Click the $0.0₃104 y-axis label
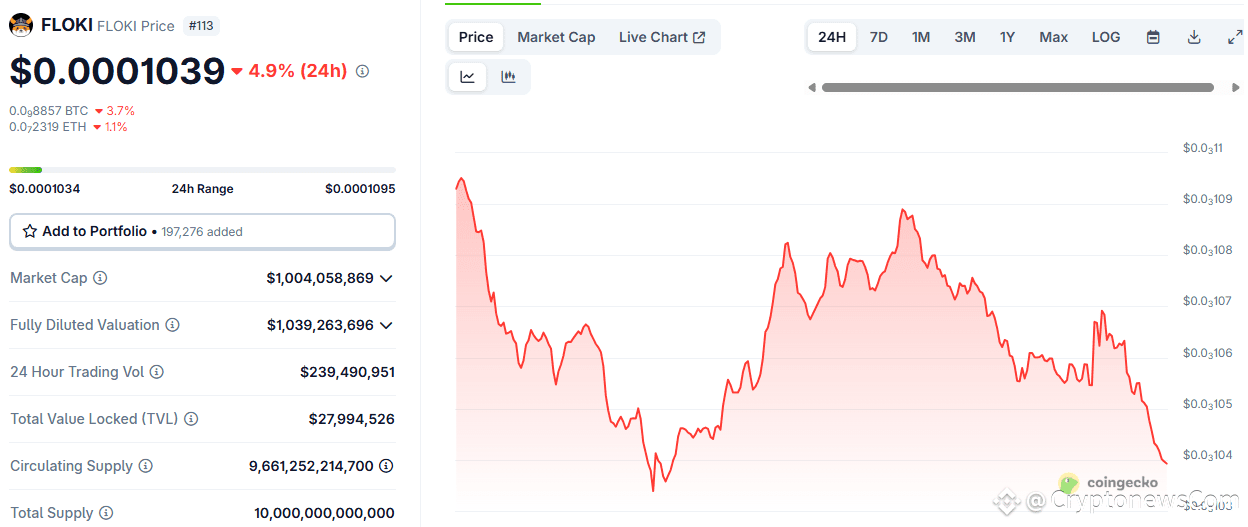1248x527 pixels. coord(1208,455)
